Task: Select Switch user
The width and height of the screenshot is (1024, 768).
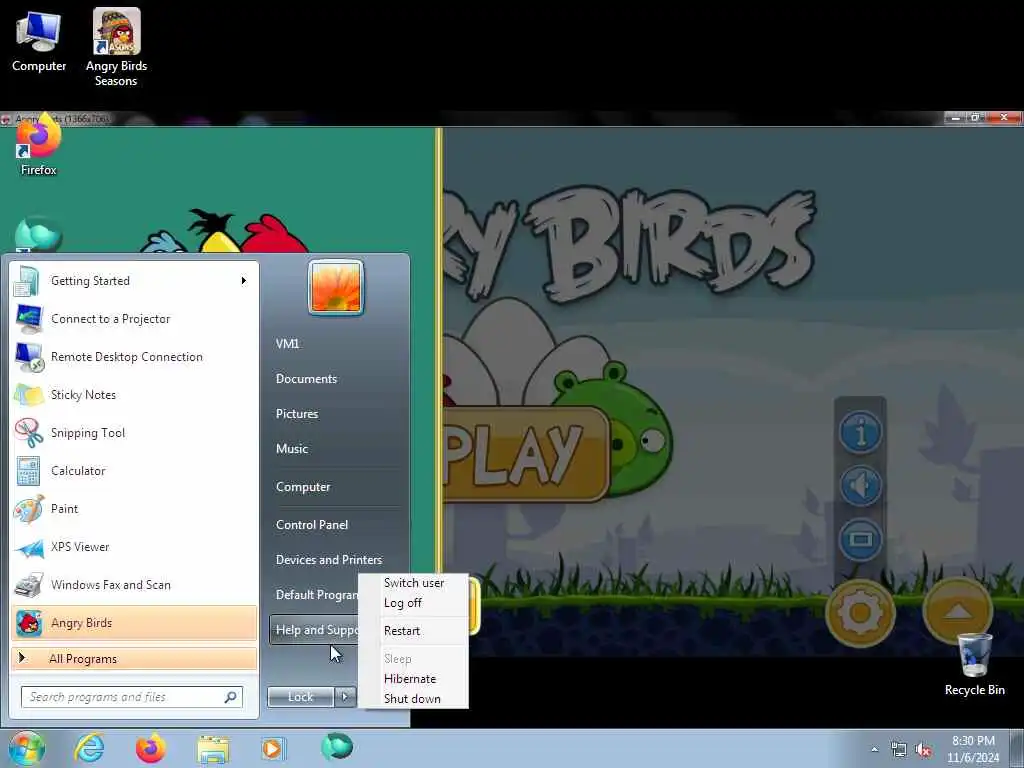Action: (x=414, y=583)
